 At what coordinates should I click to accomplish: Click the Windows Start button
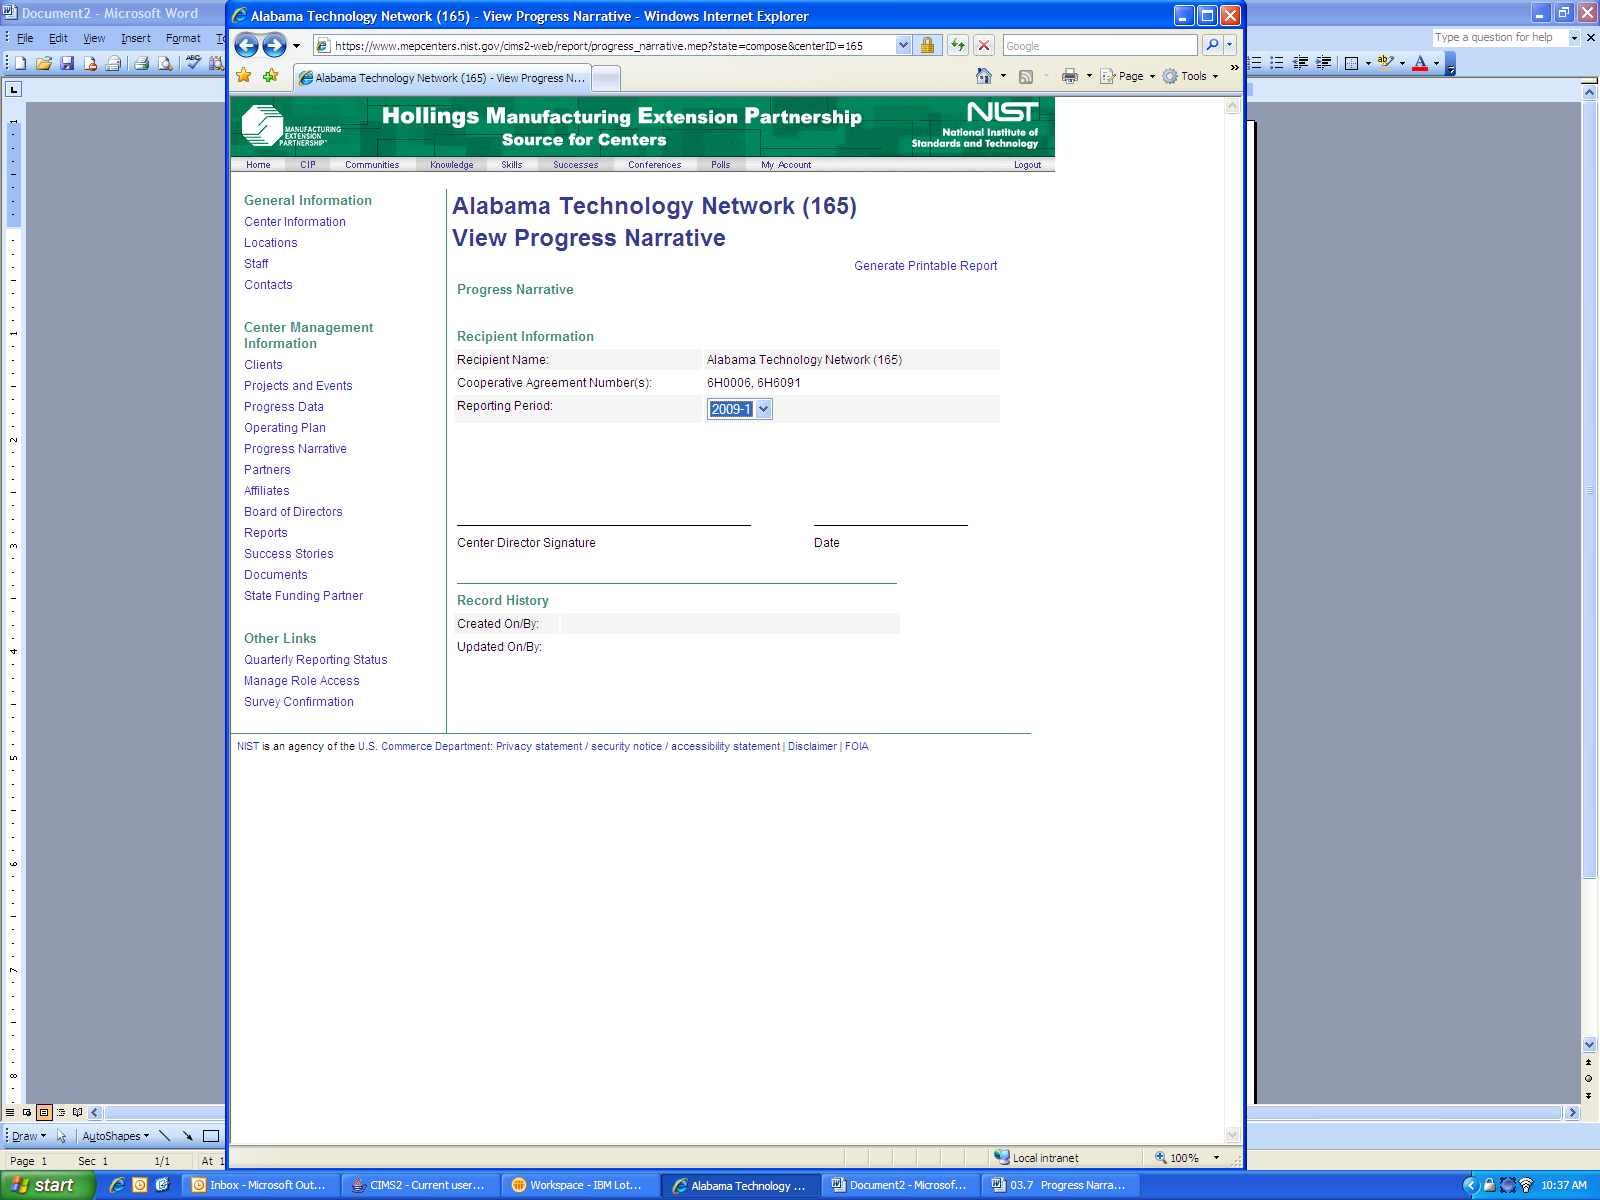47,1185
